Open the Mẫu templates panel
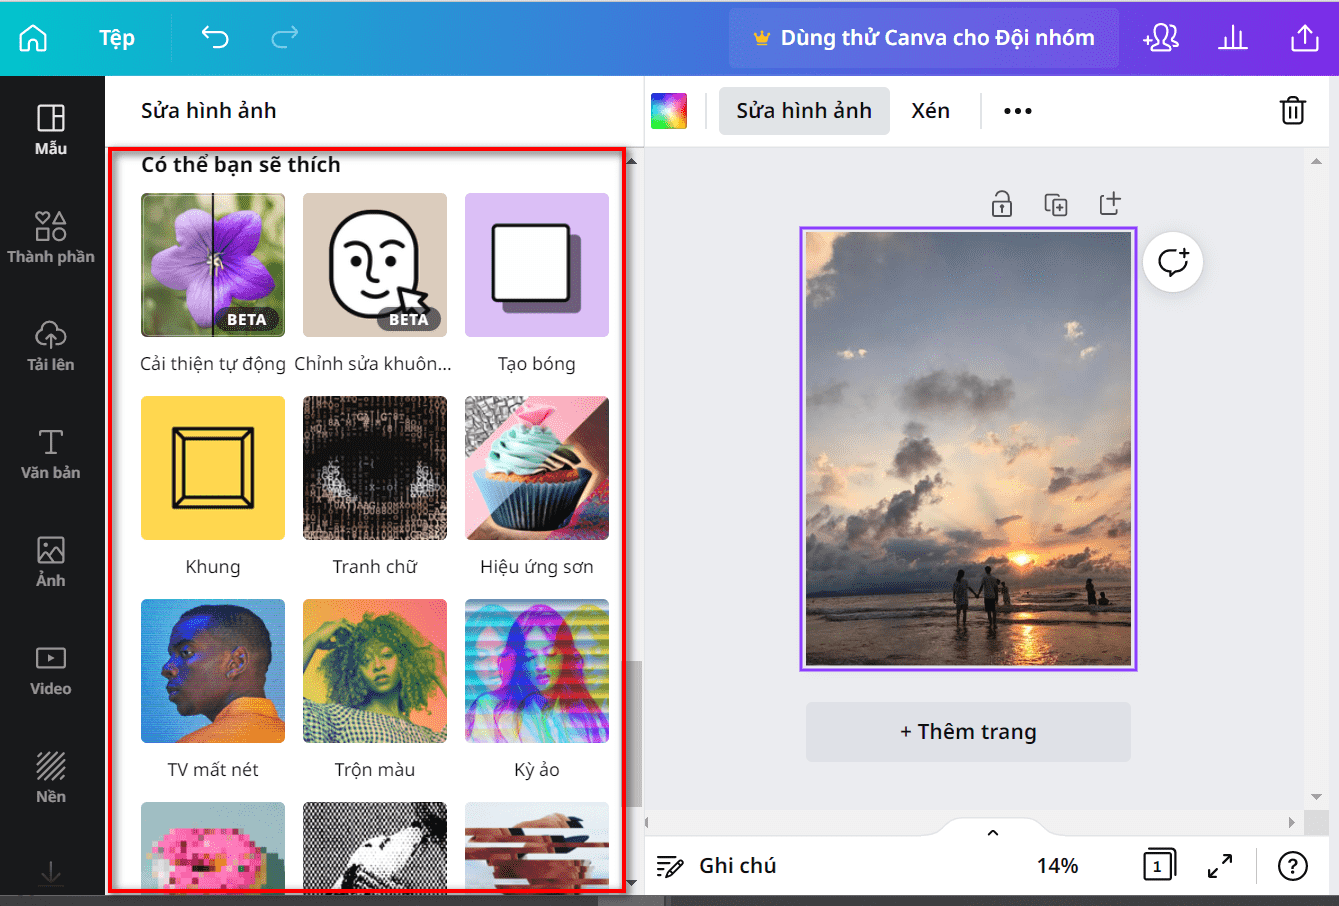 (51, 130)
